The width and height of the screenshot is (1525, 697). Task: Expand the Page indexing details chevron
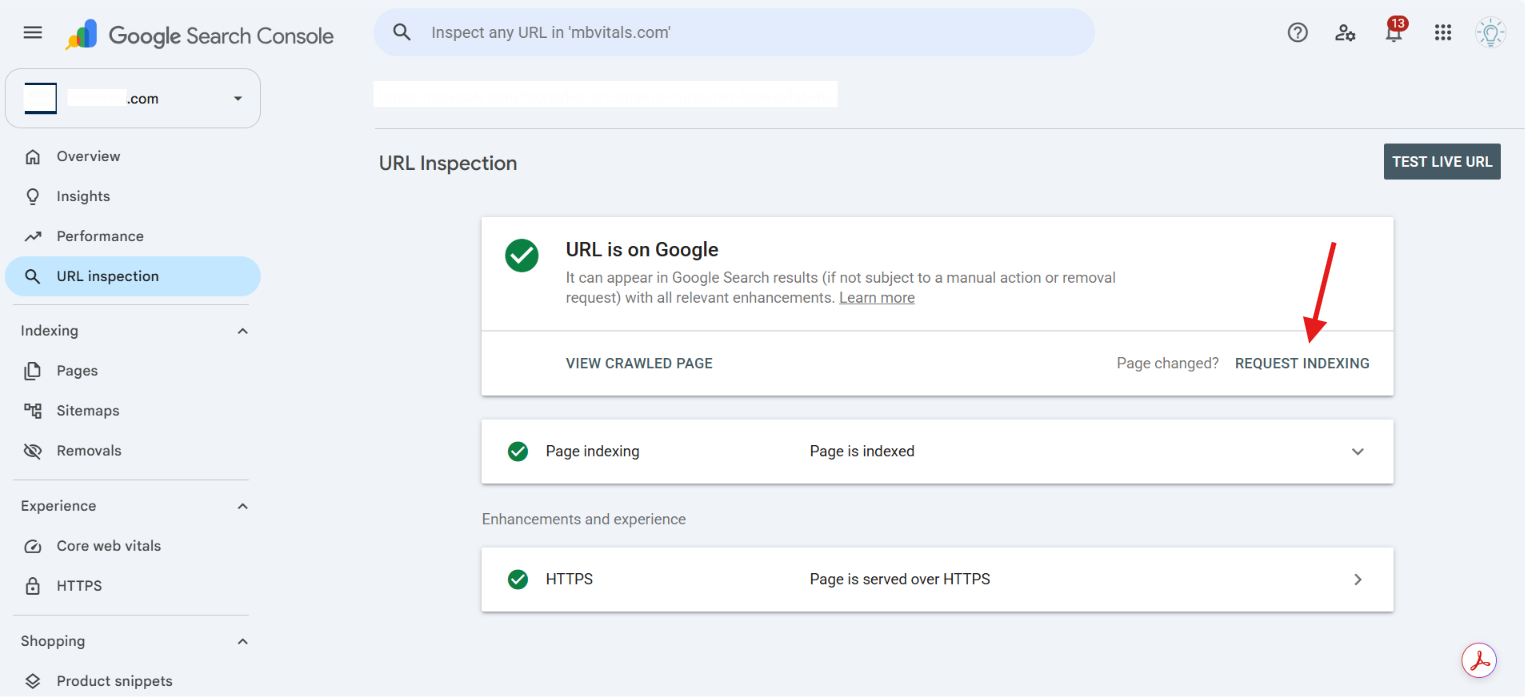point(1358,451)
